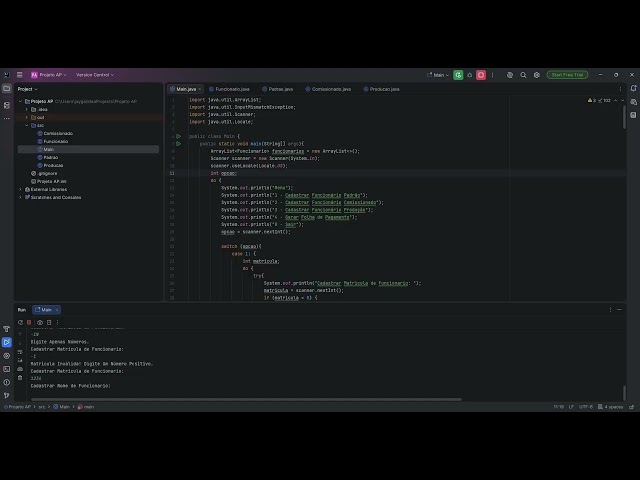Open the Problems tool window icon
This screenshot has width=640, height=480.
pyautogui.click(x=7, y=382)
